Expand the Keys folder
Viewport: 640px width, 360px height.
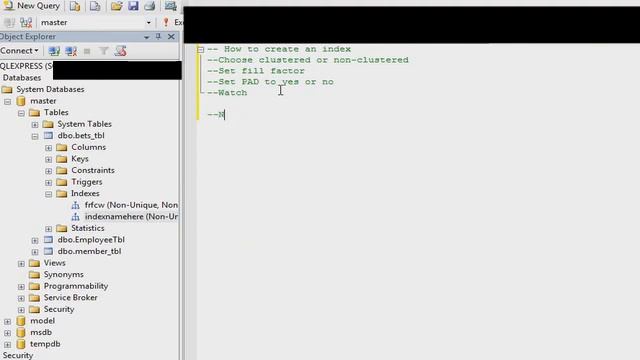click(49, 159)
